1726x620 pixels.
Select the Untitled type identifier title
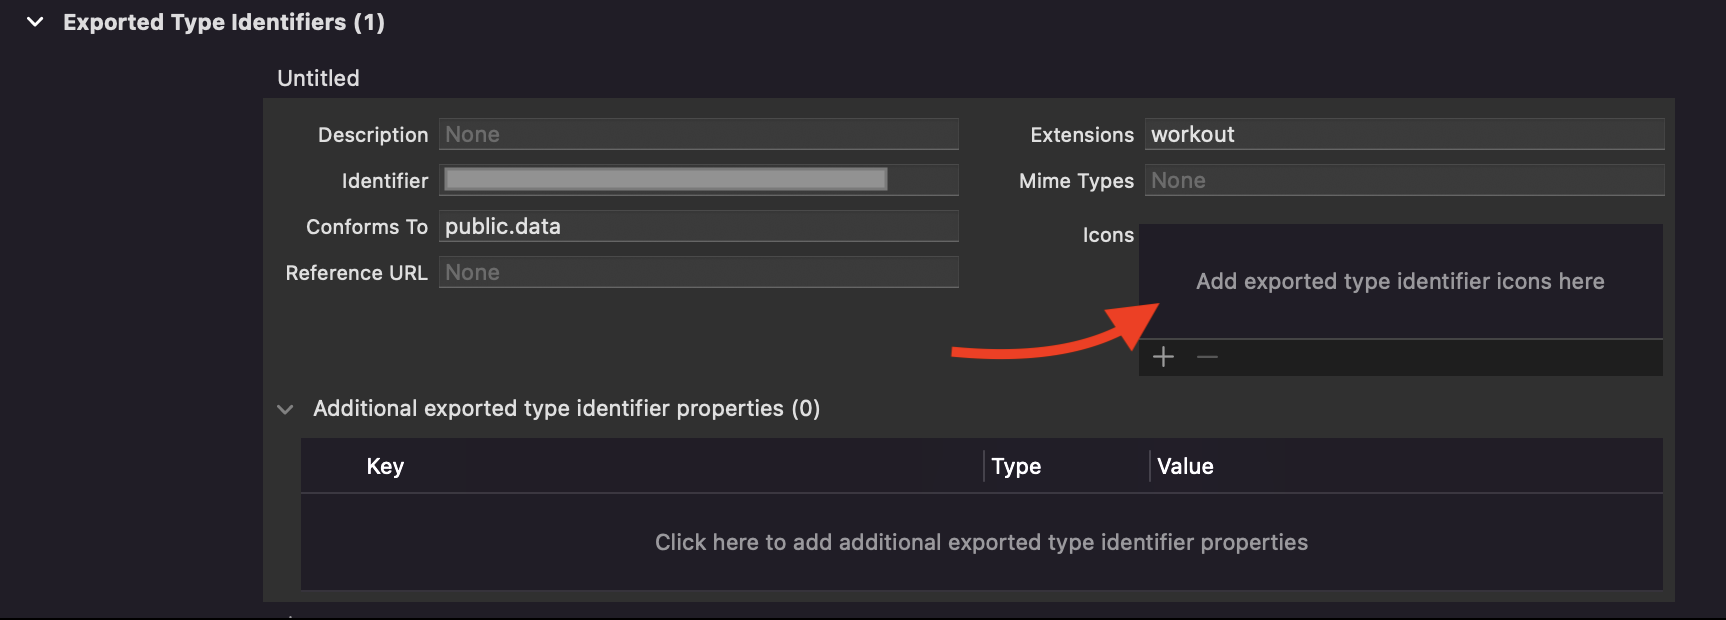pyautogui.click(x=318, y=78)
